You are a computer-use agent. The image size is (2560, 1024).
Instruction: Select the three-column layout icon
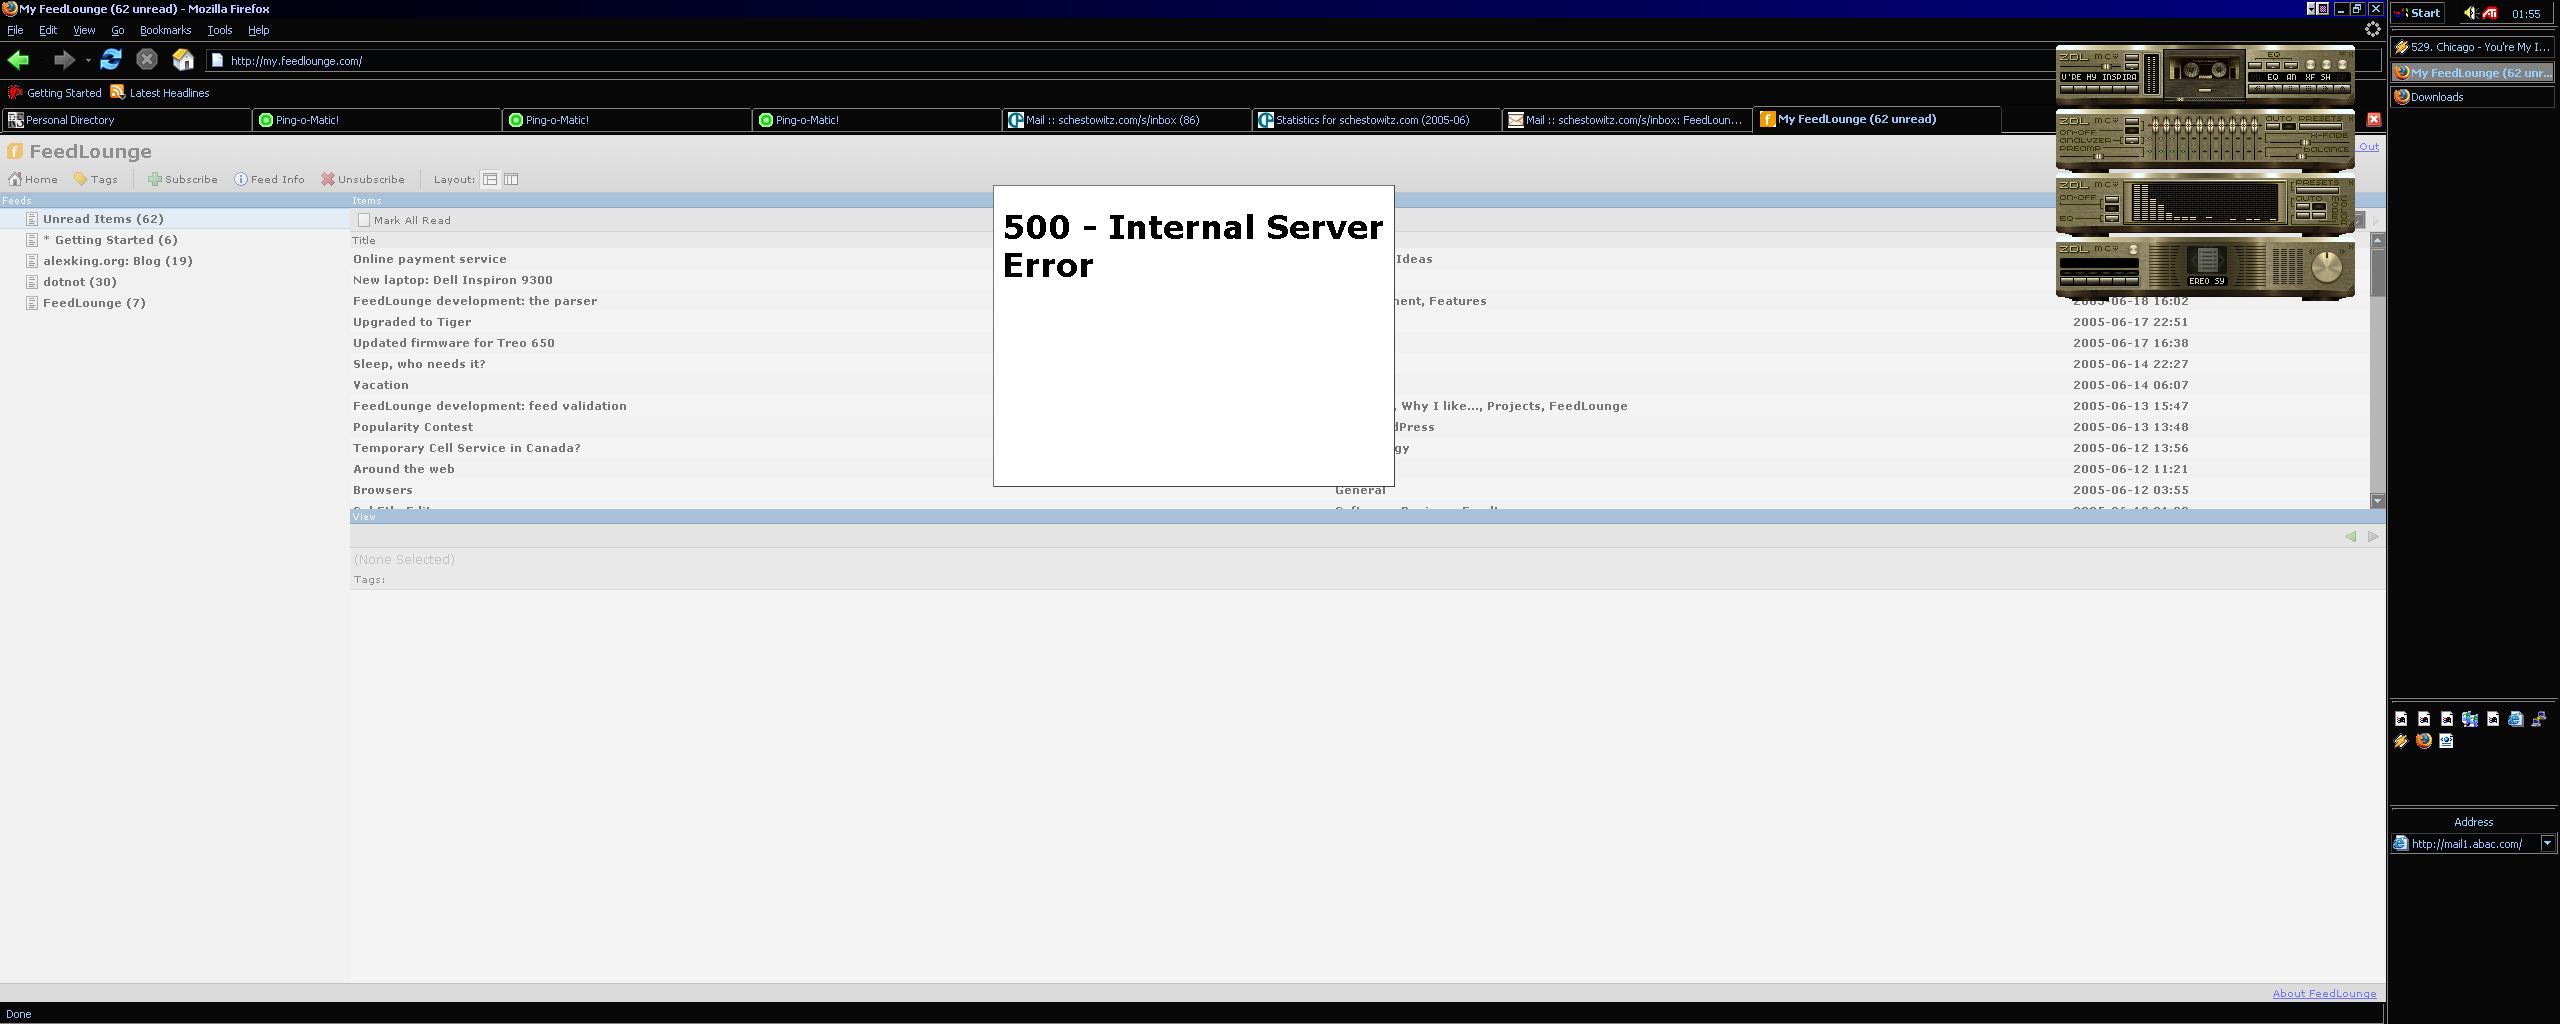511,180
